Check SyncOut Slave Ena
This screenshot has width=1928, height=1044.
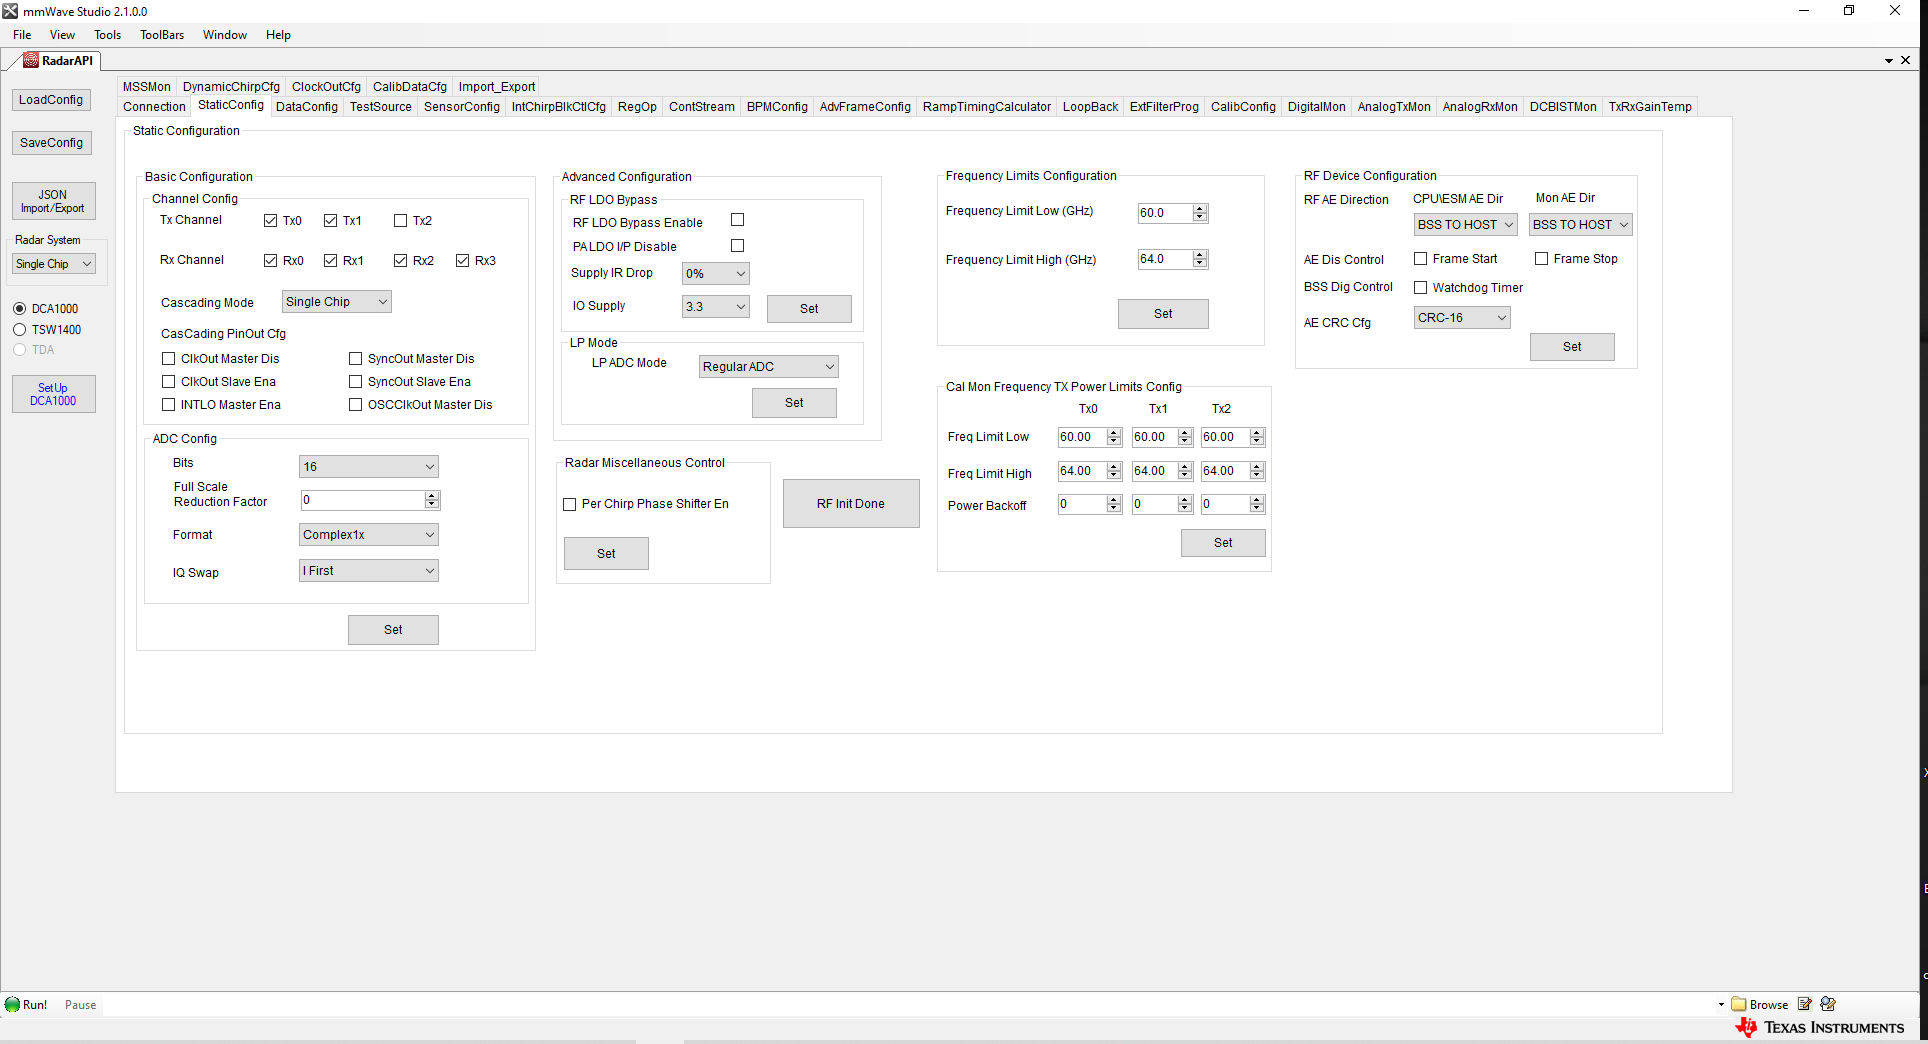pyautogui.click(x=355, y=381)
